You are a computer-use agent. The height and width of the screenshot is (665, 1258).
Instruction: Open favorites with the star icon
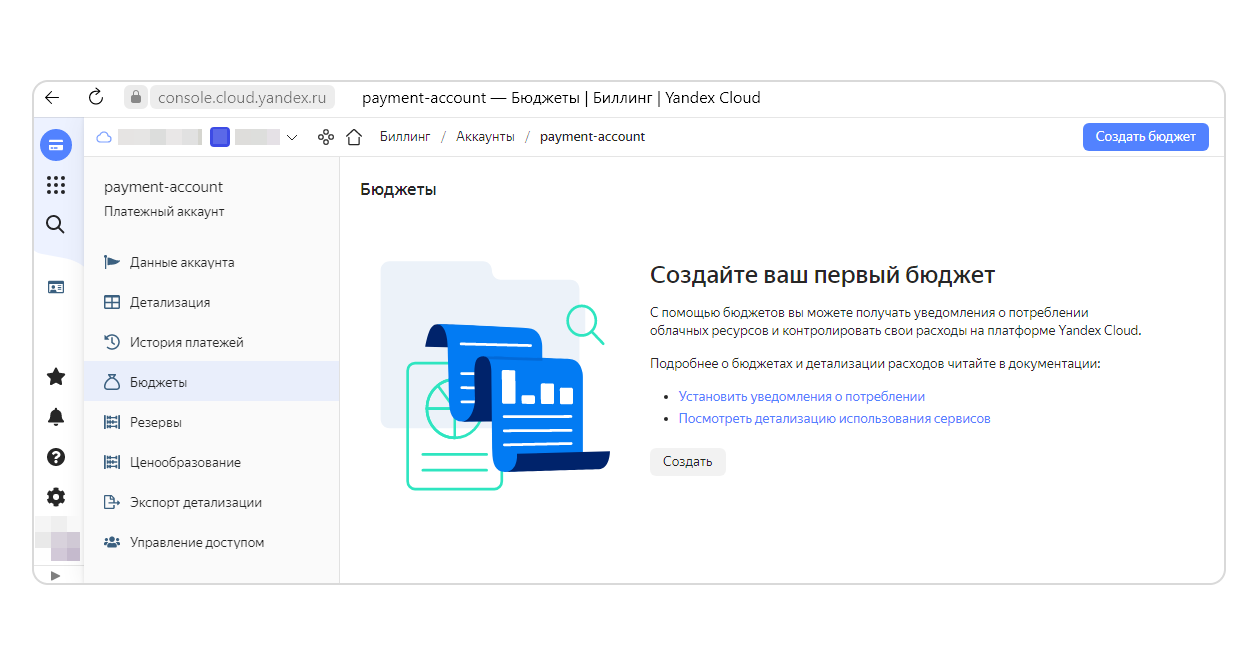[x=56, y=377]
